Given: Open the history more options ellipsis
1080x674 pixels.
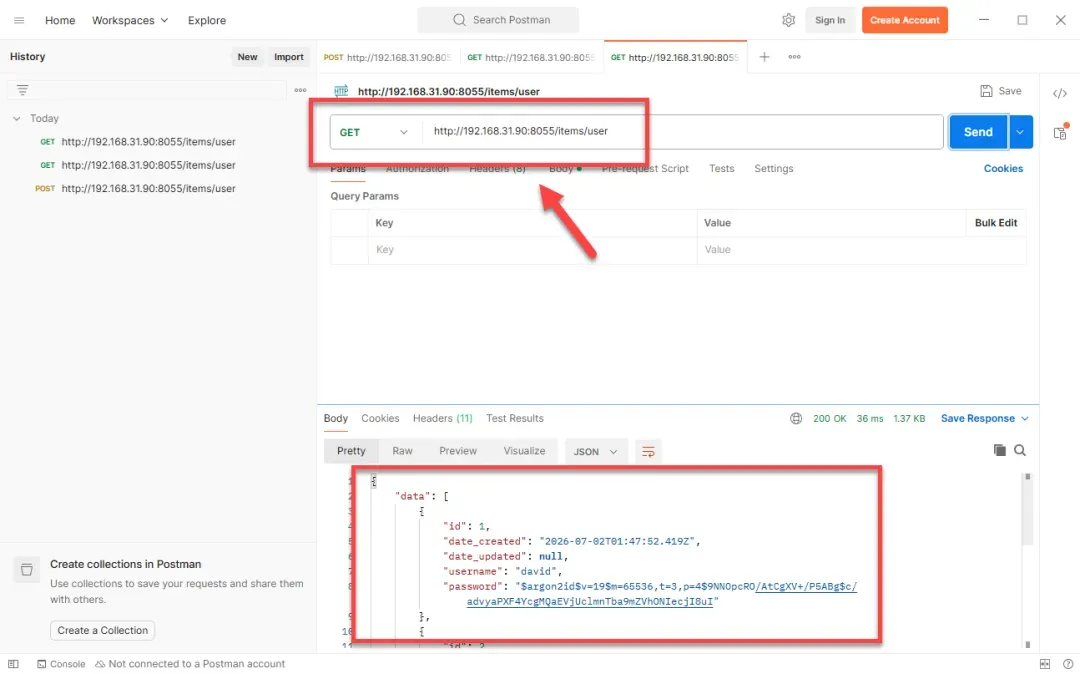Looking at the screenshot, I should [x=300, y=89].
